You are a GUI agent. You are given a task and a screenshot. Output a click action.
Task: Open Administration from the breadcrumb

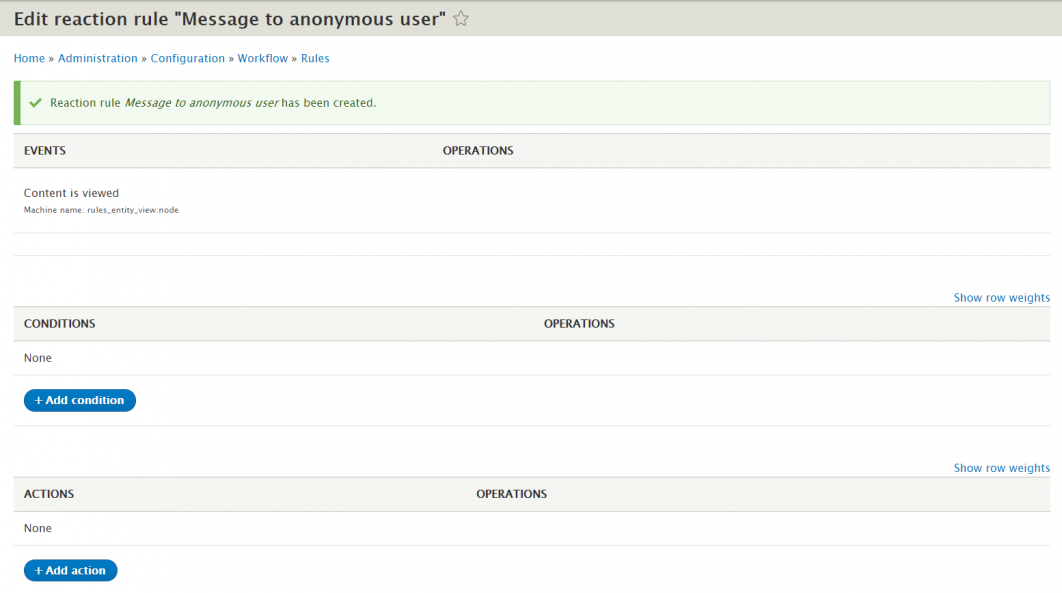coord(97,58)
